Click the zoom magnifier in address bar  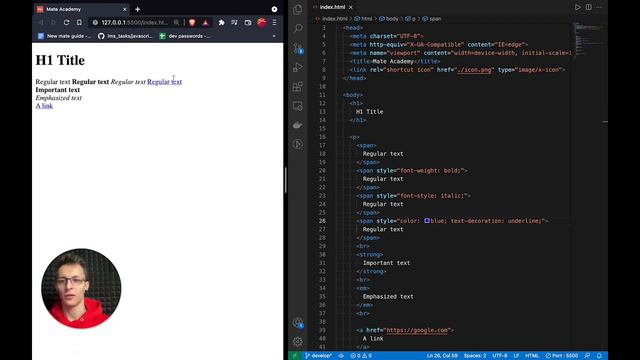click(x=176, y=22)
